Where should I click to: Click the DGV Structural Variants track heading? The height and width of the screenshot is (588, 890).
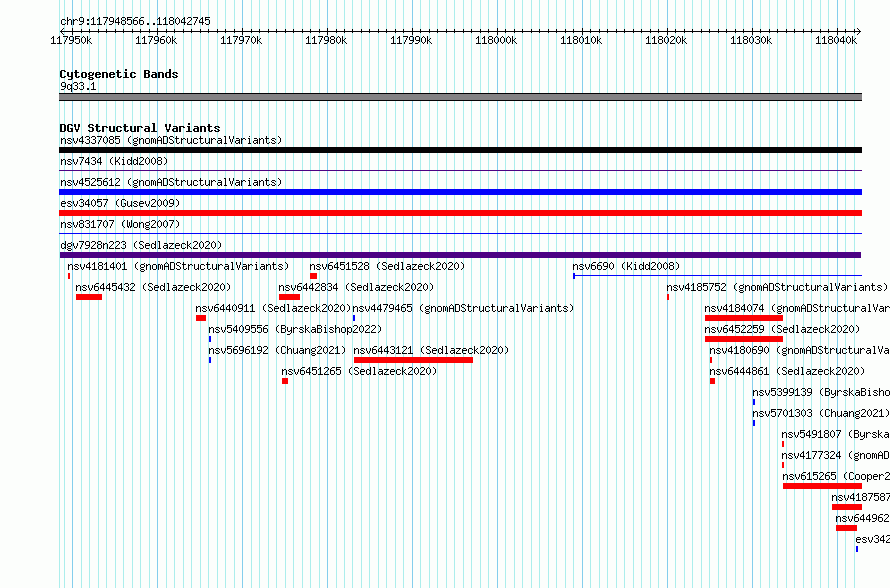(140, 128)
